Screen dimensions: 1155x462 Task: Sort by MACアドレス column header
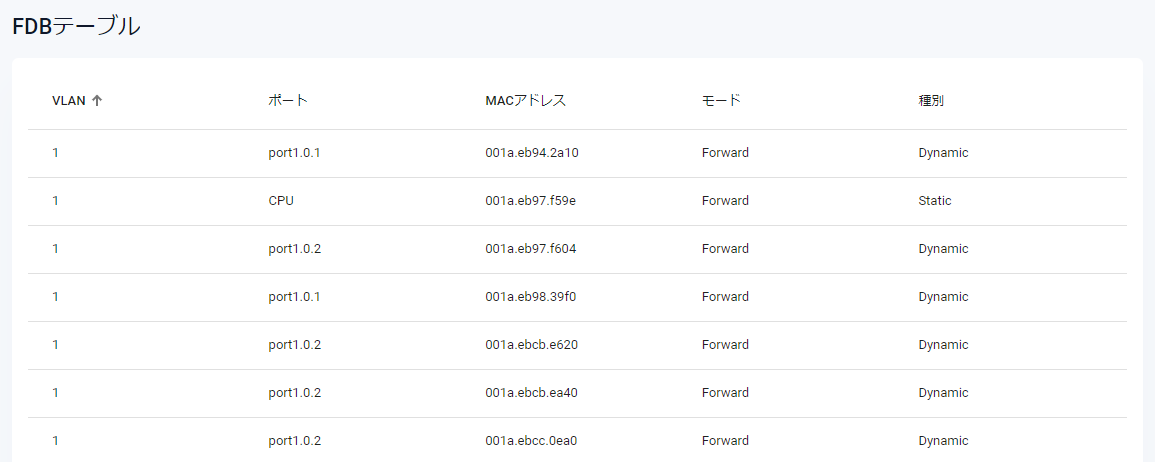click(526, 101)
